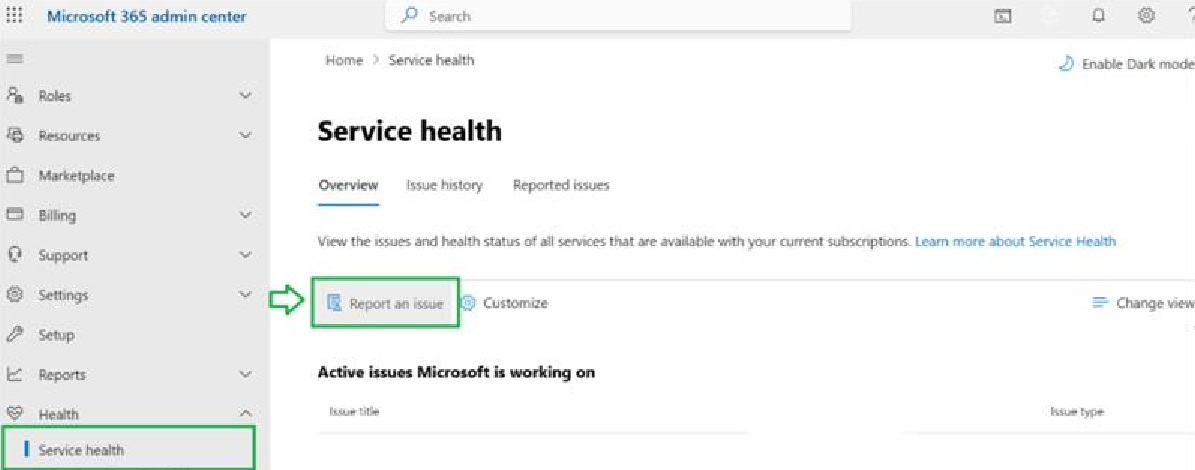Screen dimensions: 1195x470
Task: Open the Cloud Shell terminal icon
Action: (1004, 17)
